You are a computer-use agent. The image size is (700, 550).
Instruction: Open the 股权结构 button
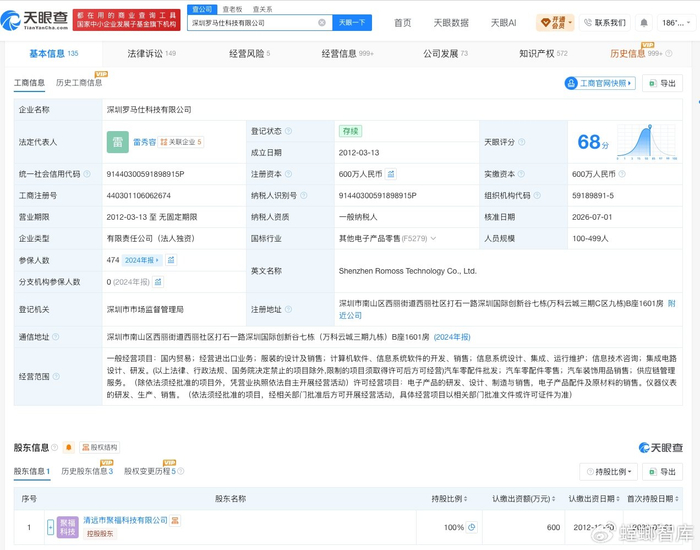(x=100, y=447)
